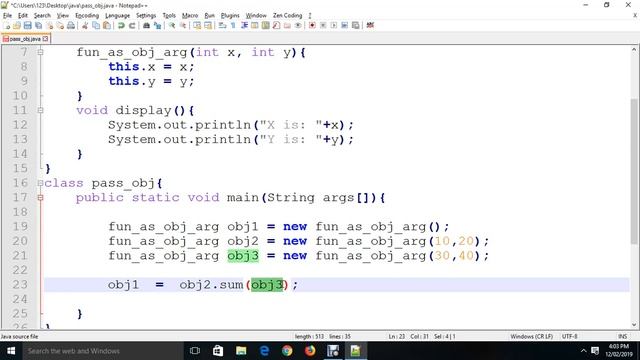Viewport: 640px width, 360px height.
Task: Click the editor's vertical scrollbar thumb
Action: pyautogui.click(x=634, y=171)
